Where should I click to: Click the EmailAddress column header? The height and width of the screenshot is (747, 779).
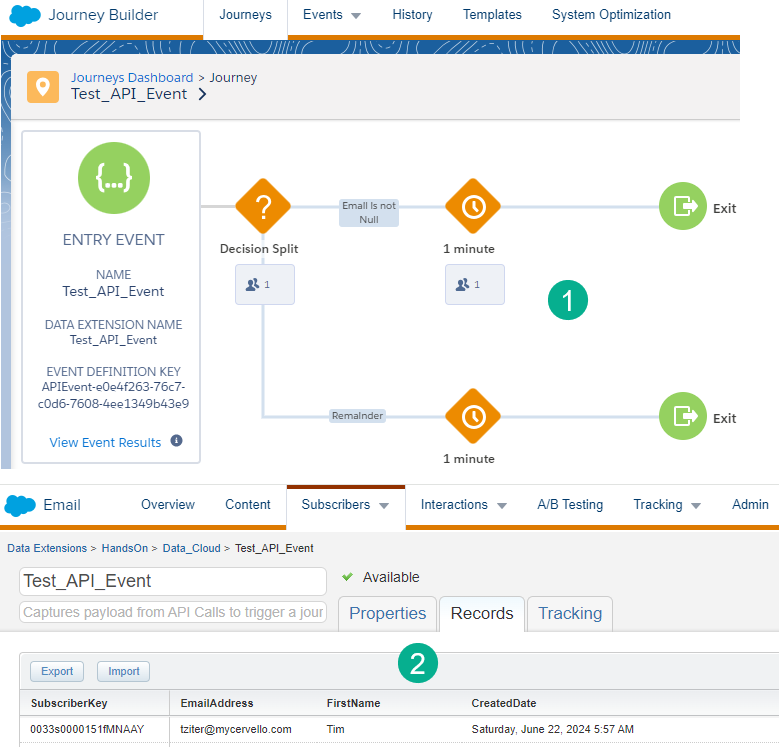click(217, 703)
